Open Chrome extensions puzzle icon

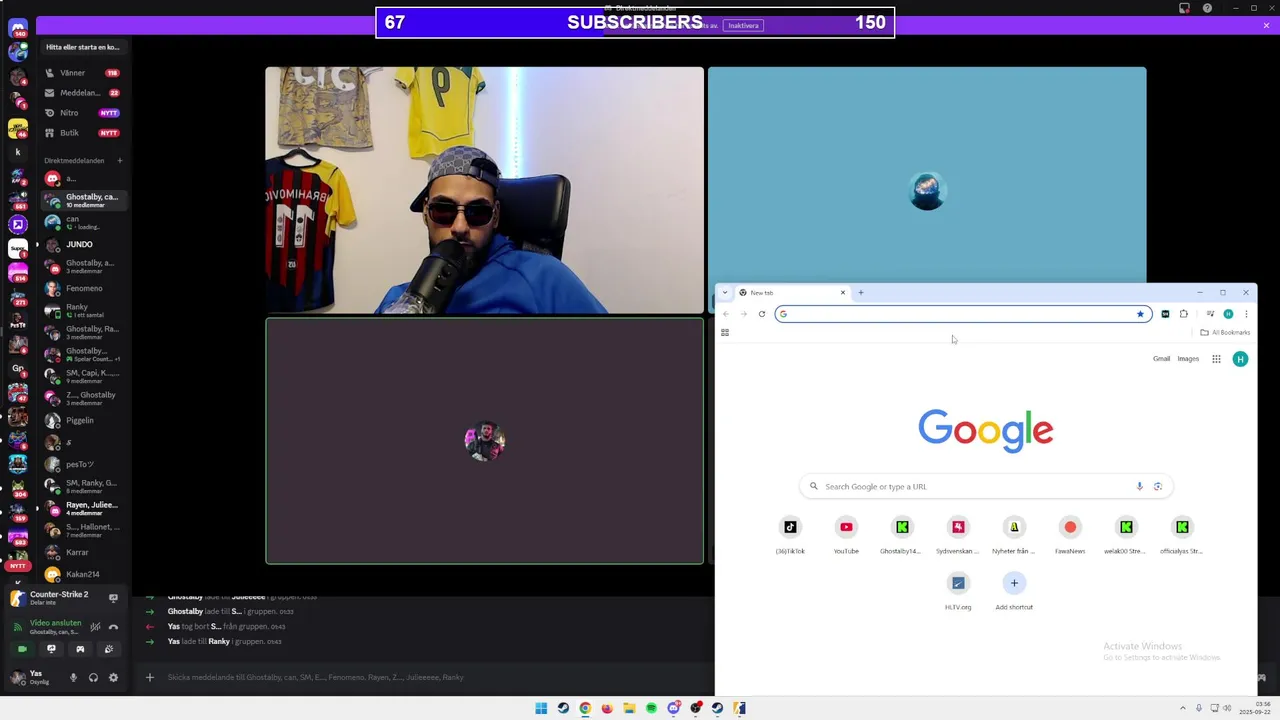1184,314
